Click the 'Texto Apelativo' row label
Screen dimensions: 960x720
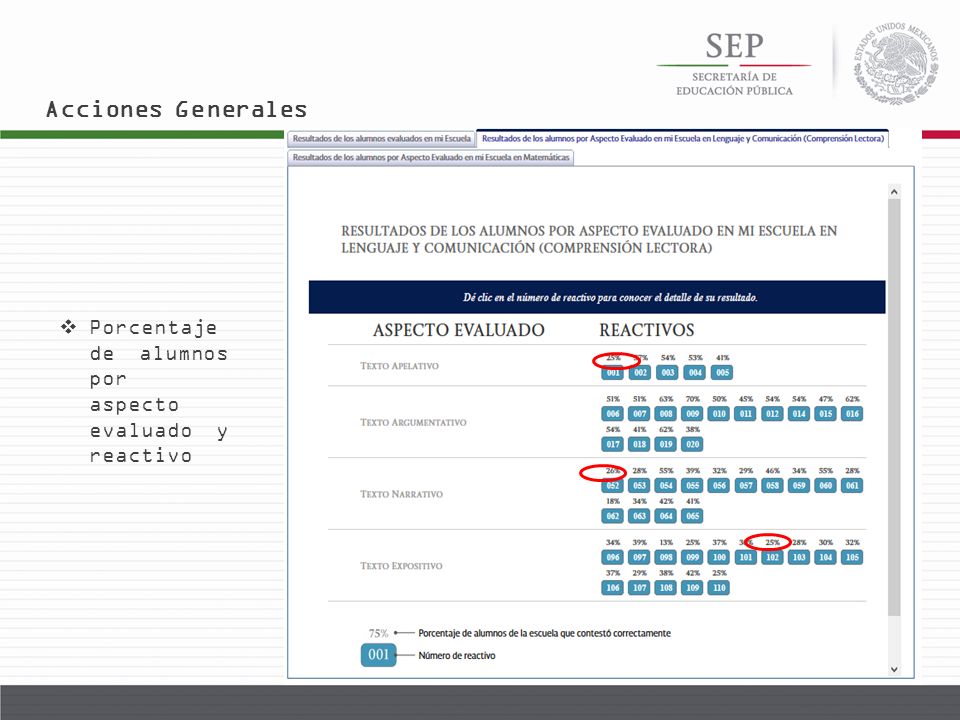pyautogui.click(x=399, y=366)
